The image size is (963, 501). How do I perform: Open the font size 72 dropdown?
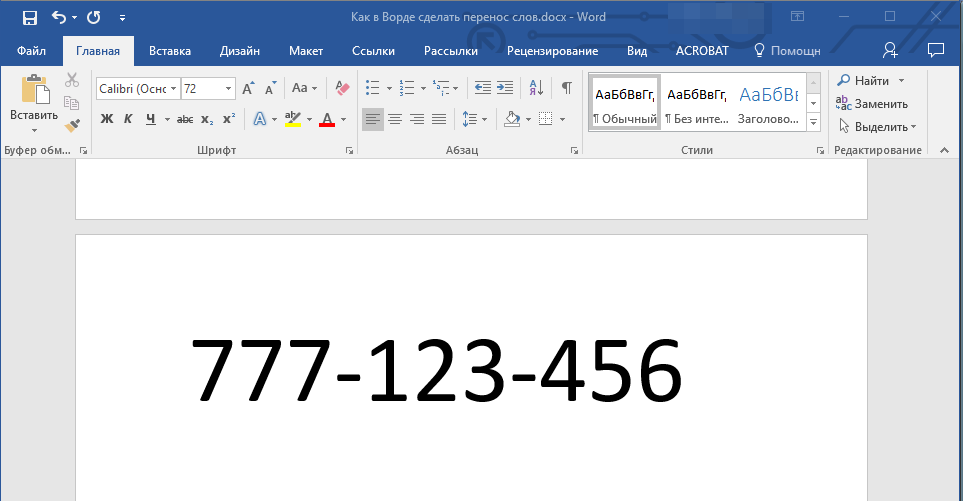tap(228, 88)
